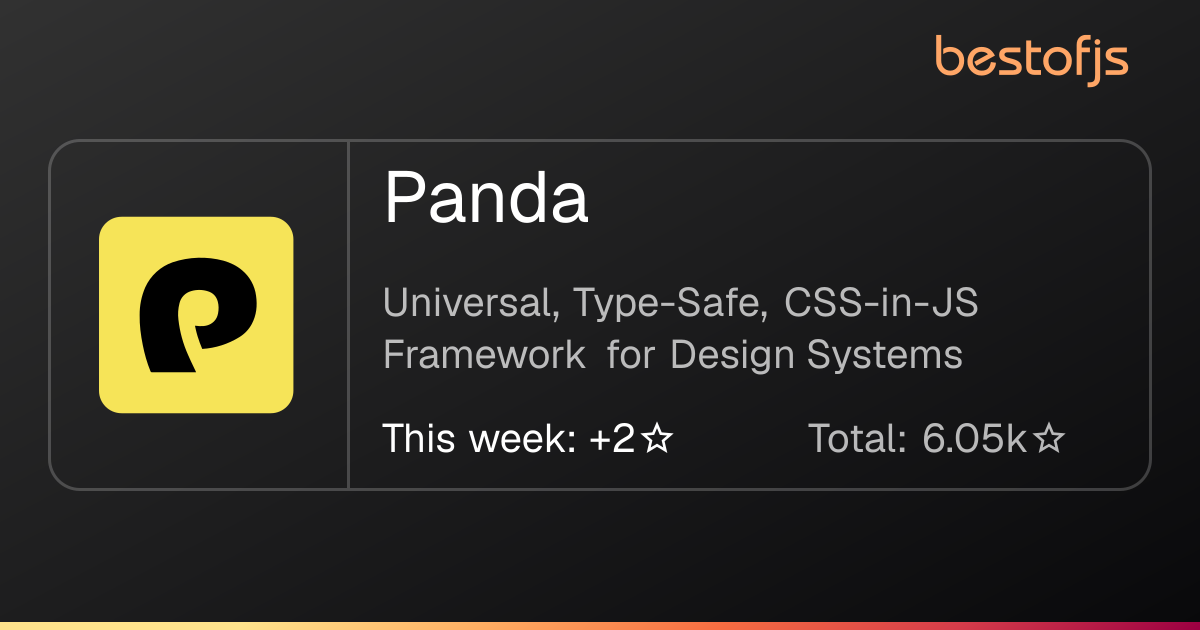
Task: Select the CSS-in-JS text
Action: [x=881, y=303]
